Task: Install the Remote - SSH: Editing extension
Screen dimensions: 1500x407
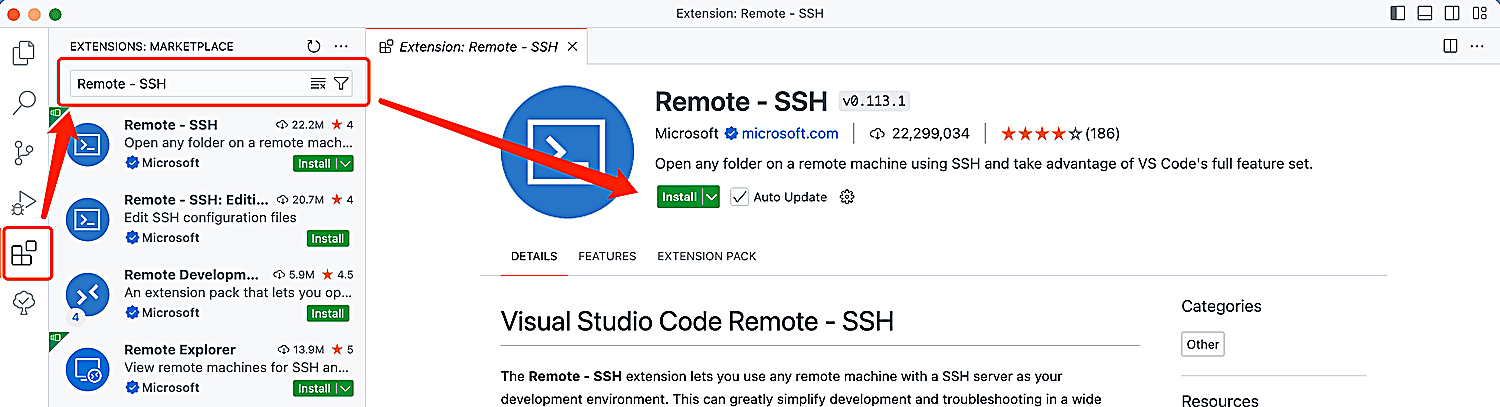Action: [x=328, y=239]
